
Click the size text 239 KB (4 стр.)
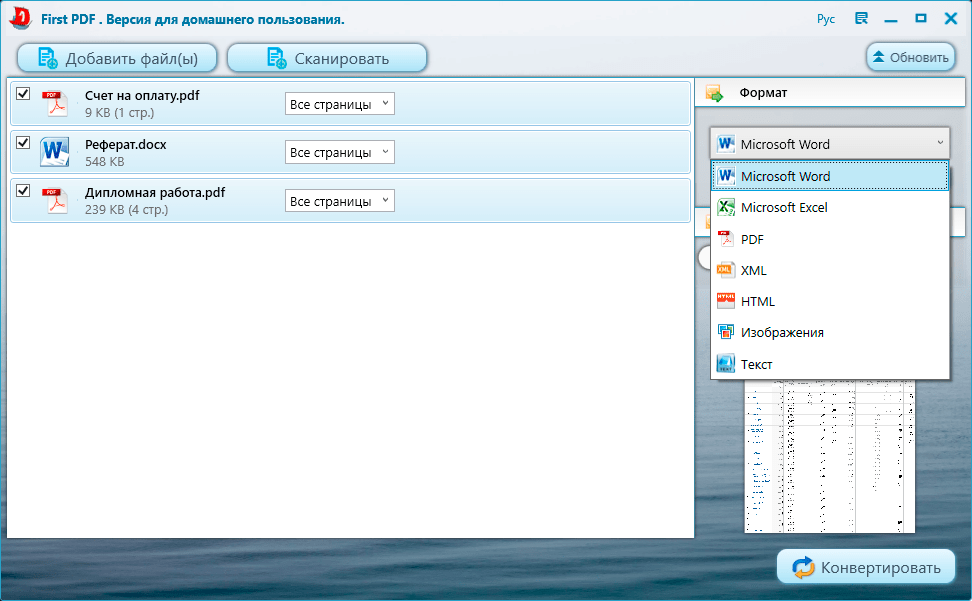pyautogui.click(x=126, y=210)
